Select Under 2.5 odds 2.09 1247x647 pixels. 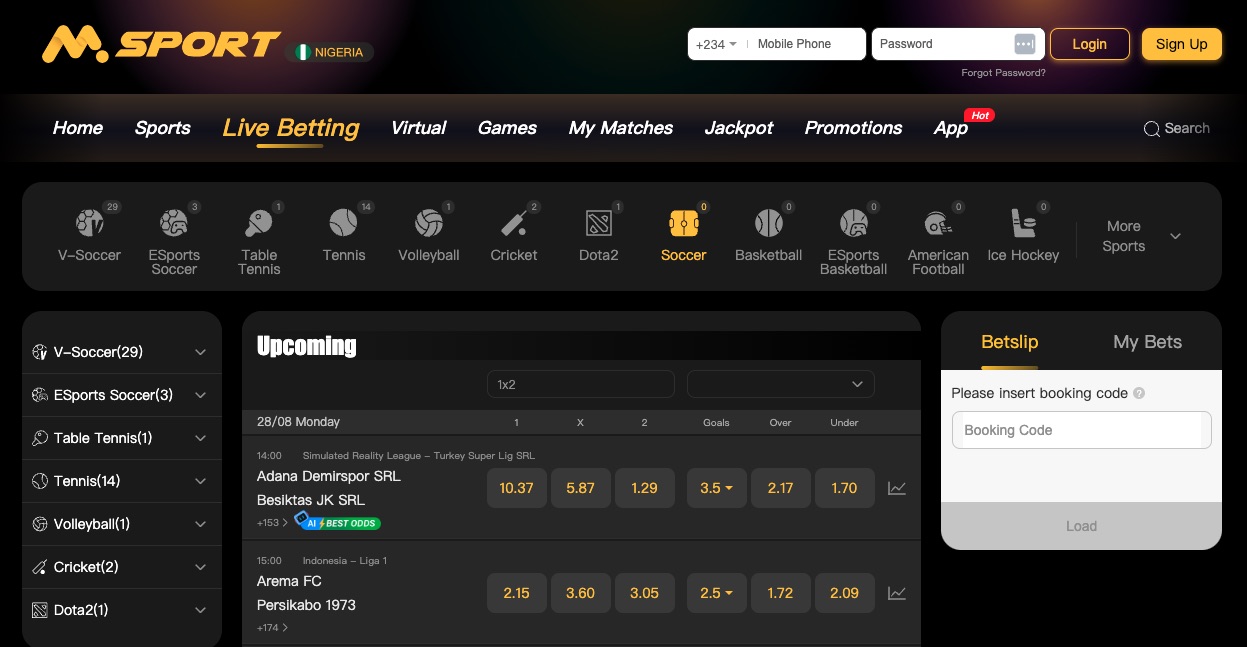tap(844, 593)
